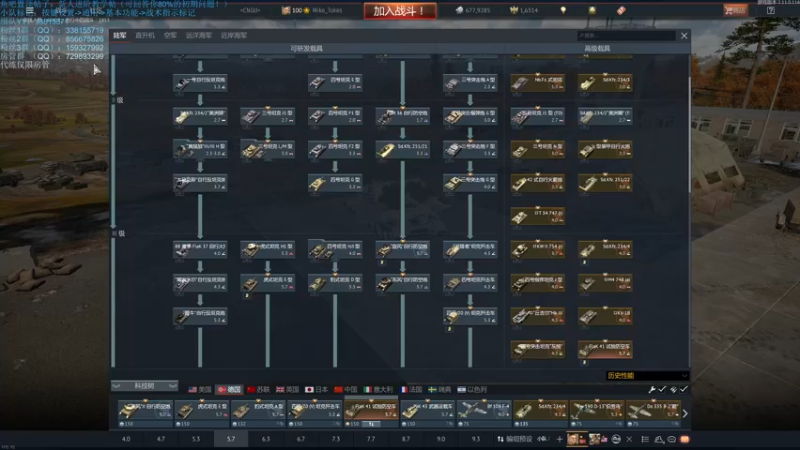
Task: Select Bf 109 F-4 crew slot
Action: click(x=483, y=413)
